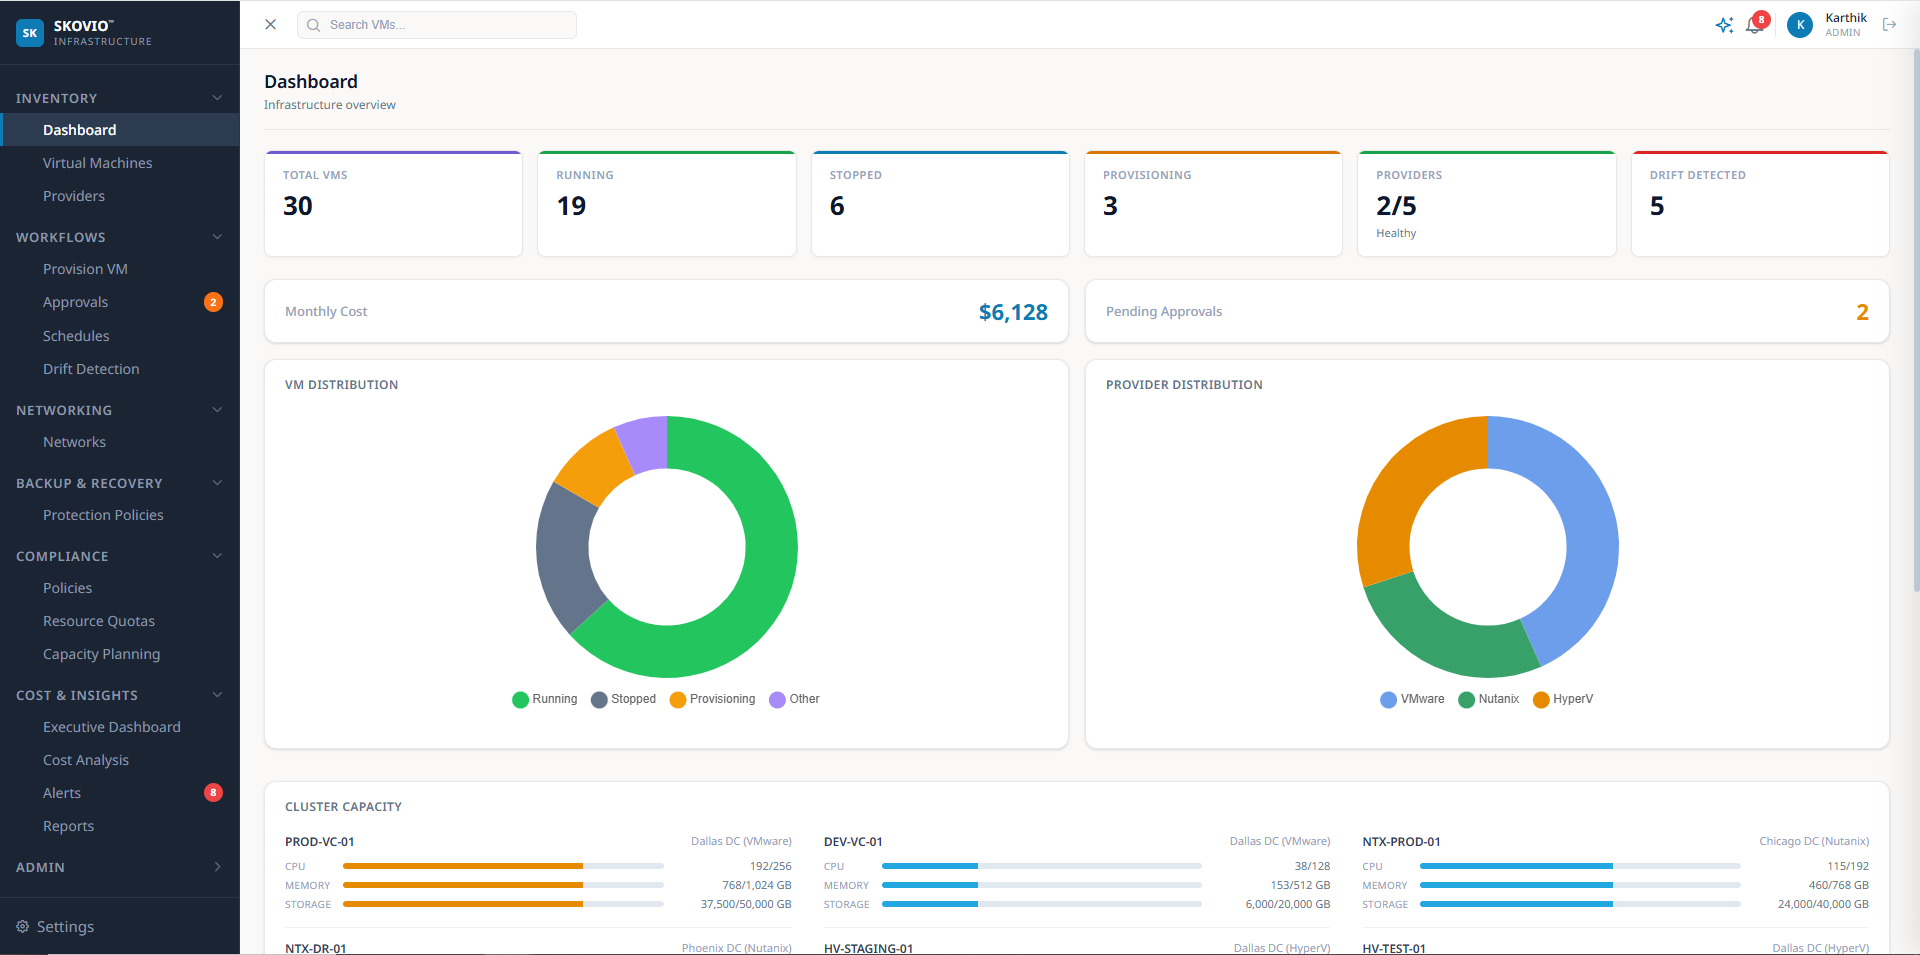Viewport: 1920px width, 955px height.
Task: Click the SK Skovio logo icon
Action: point(30,33)
